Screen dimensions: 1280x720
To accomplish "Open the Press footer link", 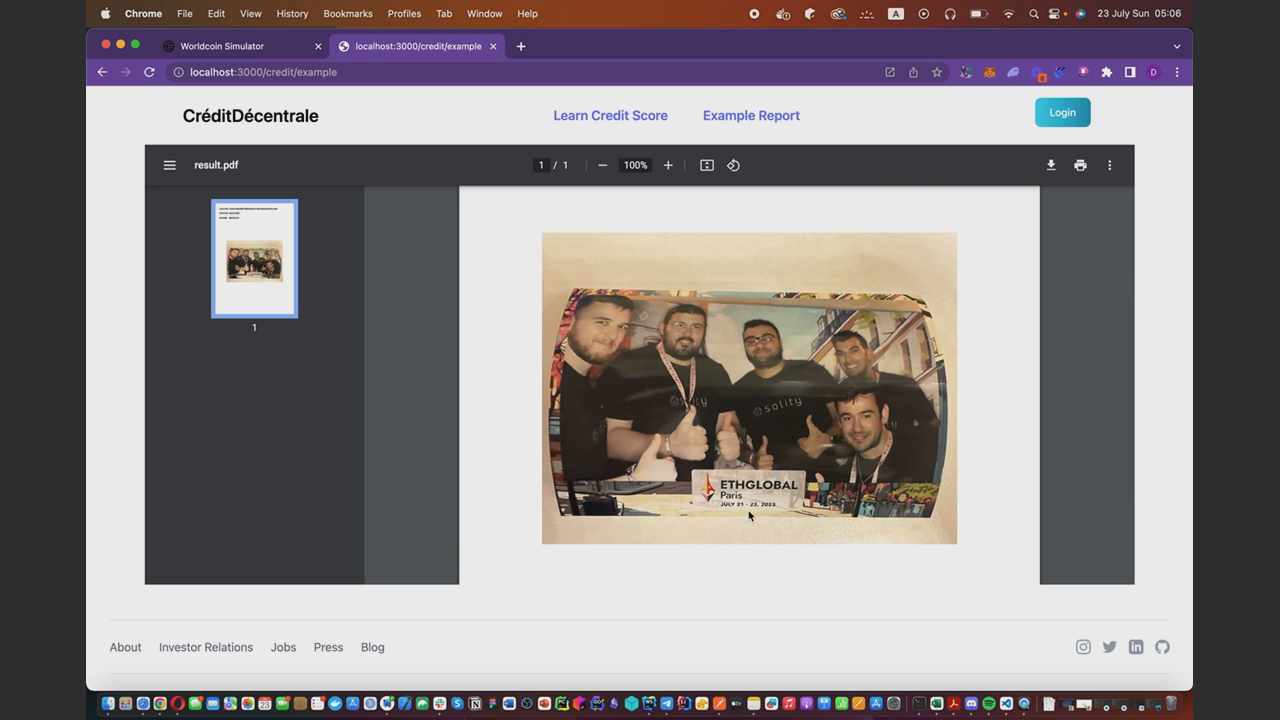I will tap(328, 647).
